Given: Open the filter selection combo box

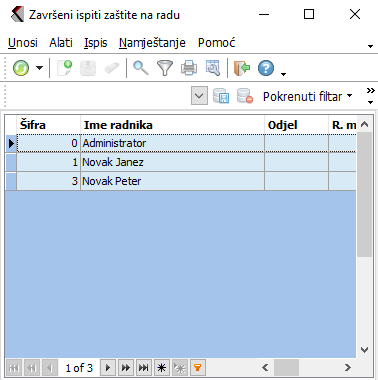Looking at the screenshot, I should (199, 96).
